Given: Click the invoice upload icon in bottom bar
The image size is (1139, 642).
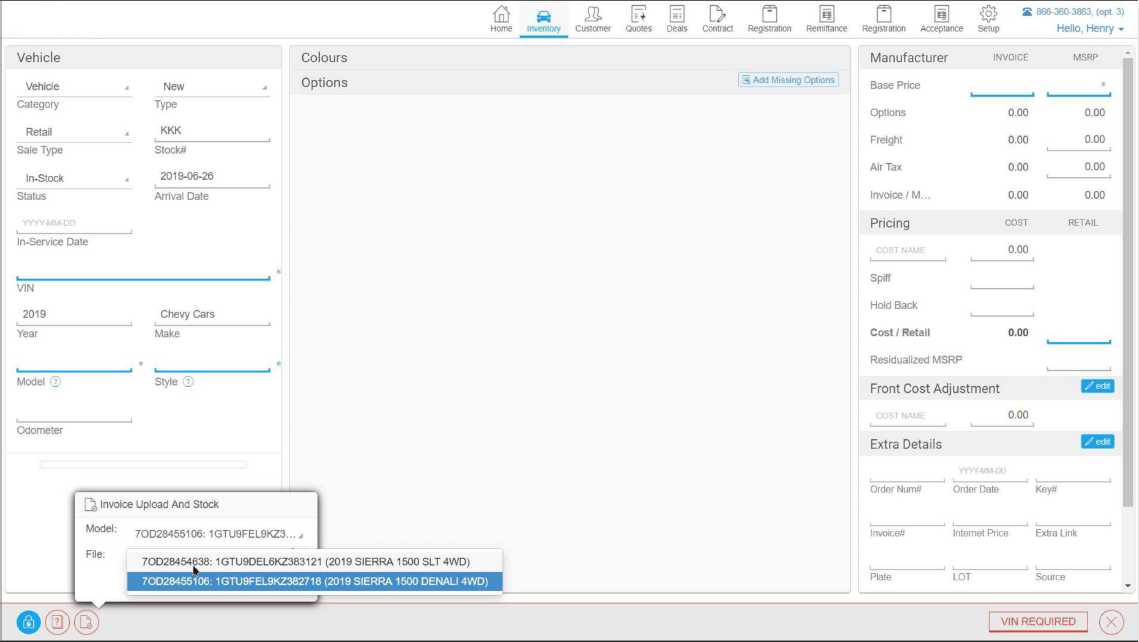Looking at the screenshot, I should [86, 622].
